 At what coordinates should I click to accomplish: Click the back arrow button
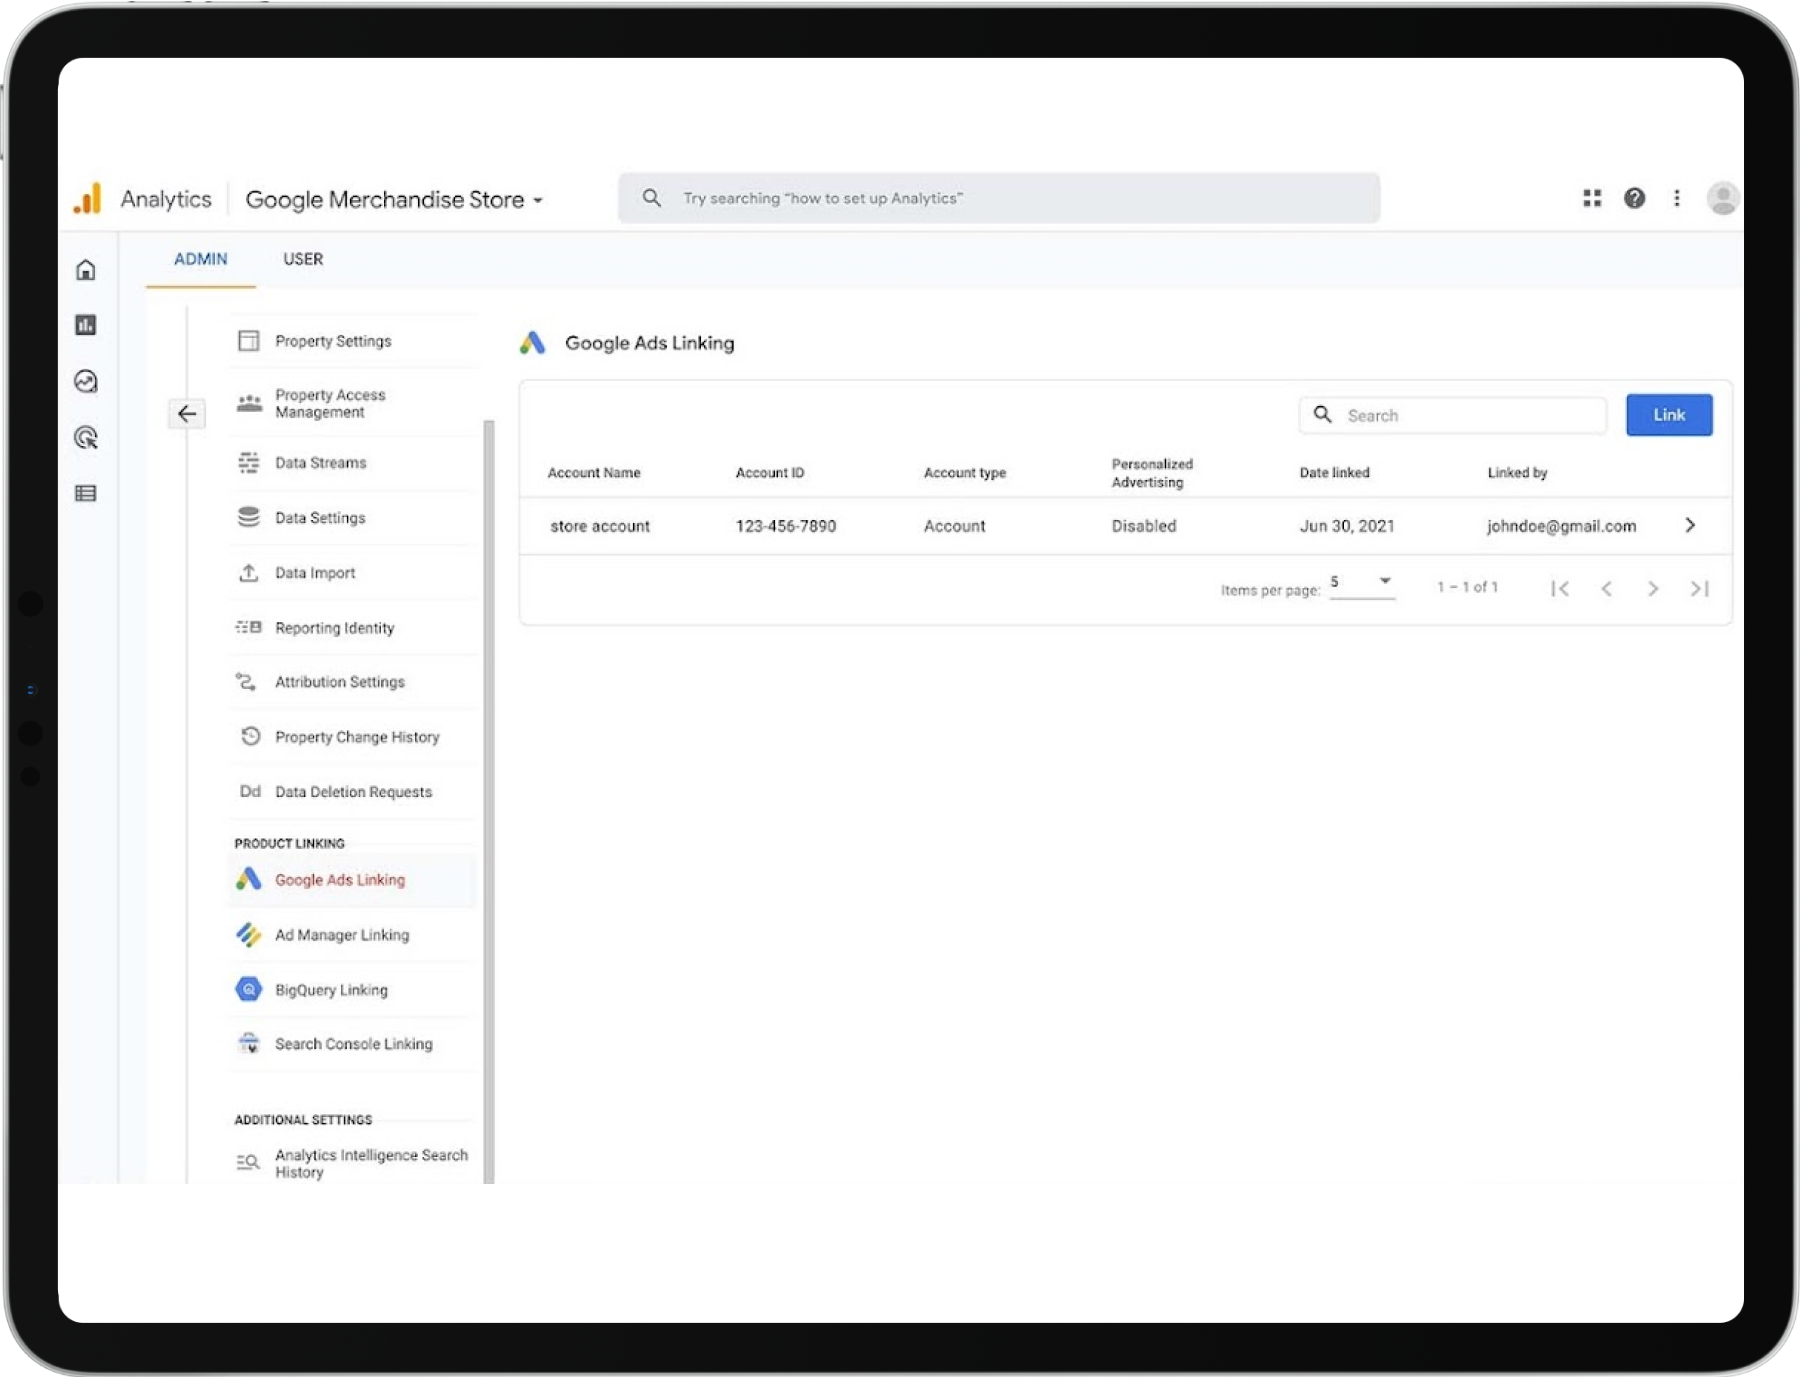click(187, 414)
